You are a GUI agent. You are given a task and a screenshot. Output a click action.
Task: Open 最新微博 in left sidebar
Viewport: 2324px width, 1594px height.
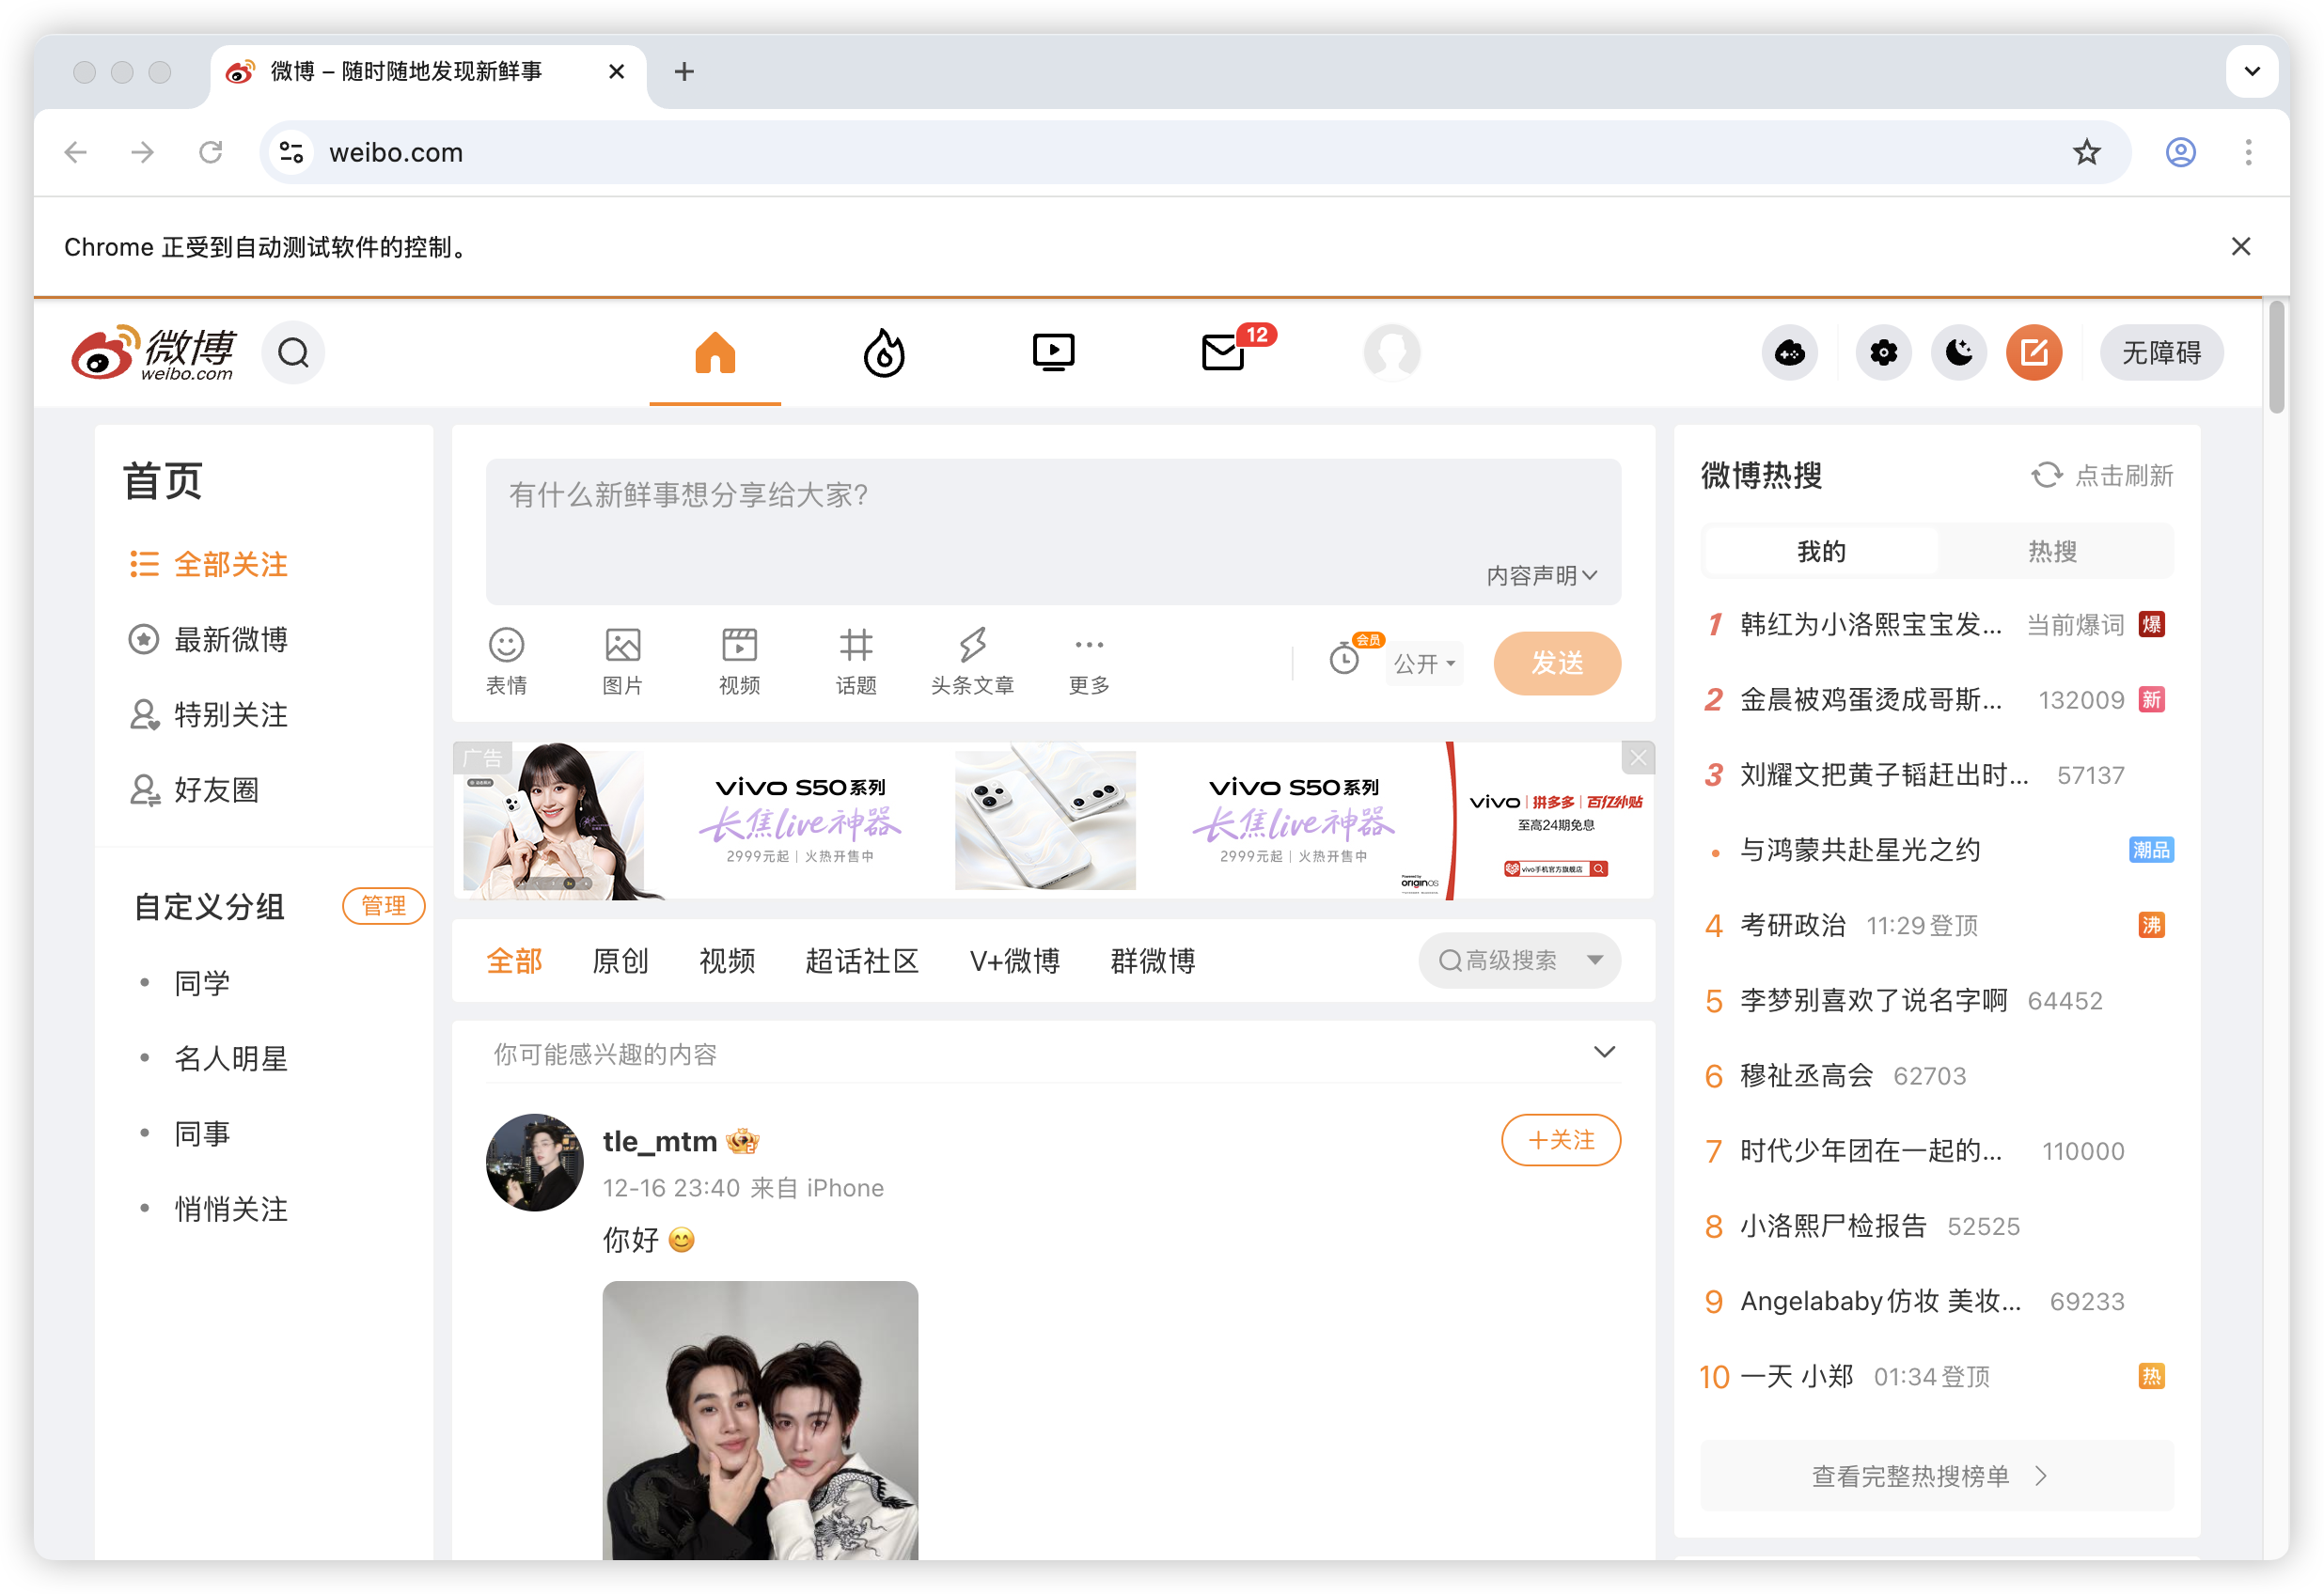pyautogui.click(x=230, y=640)
